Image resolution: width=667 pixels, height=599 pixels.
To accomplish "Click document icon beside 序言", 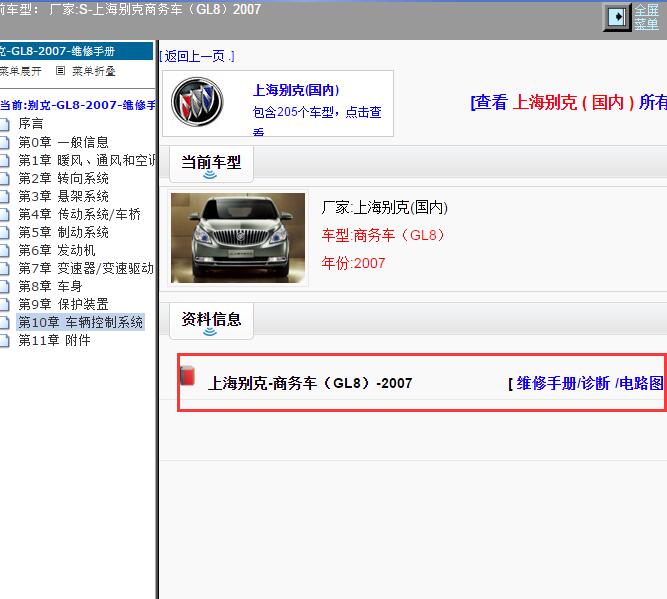I will tap(4, 124).
